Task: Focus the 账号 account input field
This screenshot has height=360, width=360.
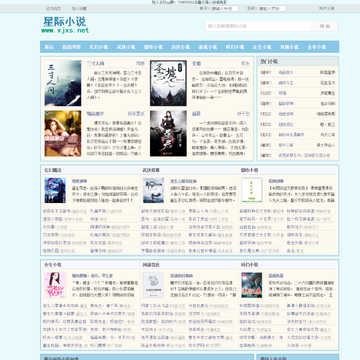Action: pyautogui.click(x=225, y=9)
